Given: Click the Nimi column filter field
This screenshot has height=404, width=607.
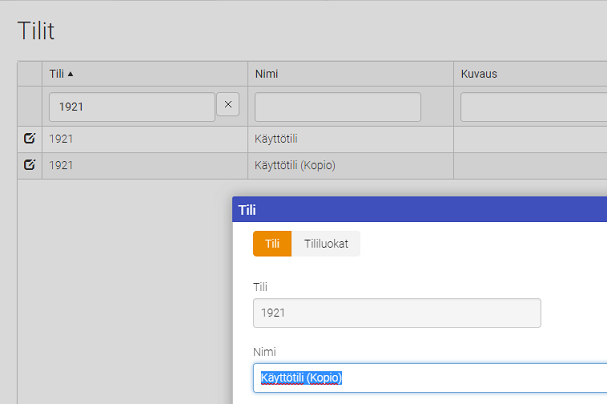Looking at the screenshot, I should click(x=337, y=106).
